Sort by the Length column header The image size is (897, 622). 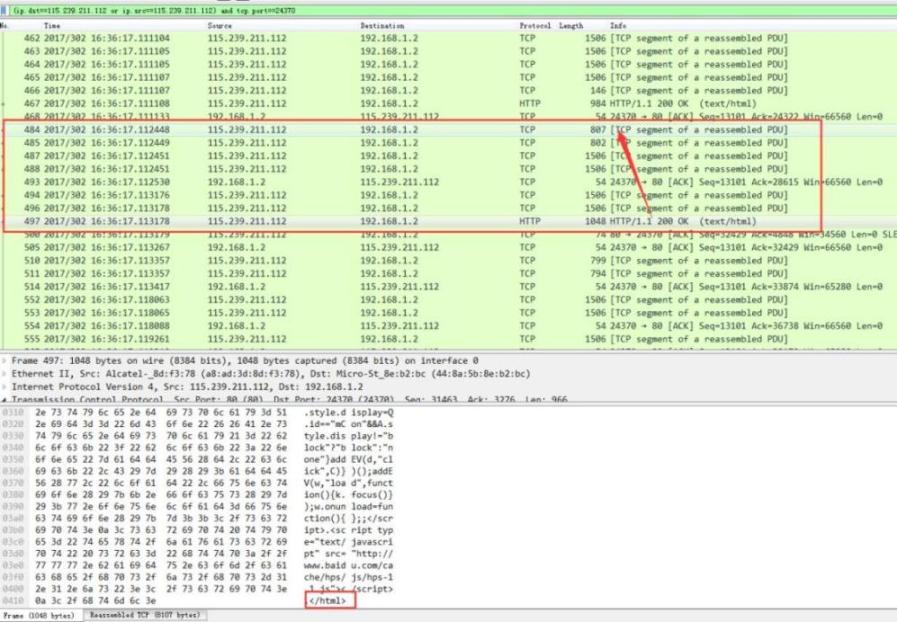(x=571, y=25)
